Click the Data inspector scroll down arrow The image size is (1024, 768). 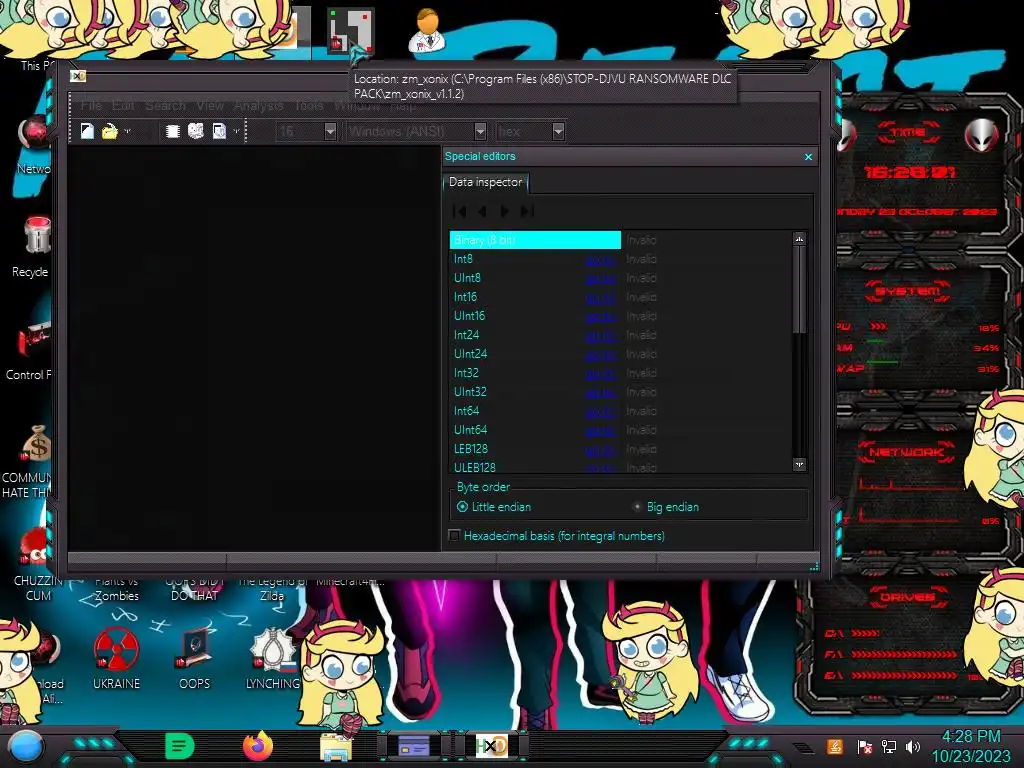(x=799, y=464)
